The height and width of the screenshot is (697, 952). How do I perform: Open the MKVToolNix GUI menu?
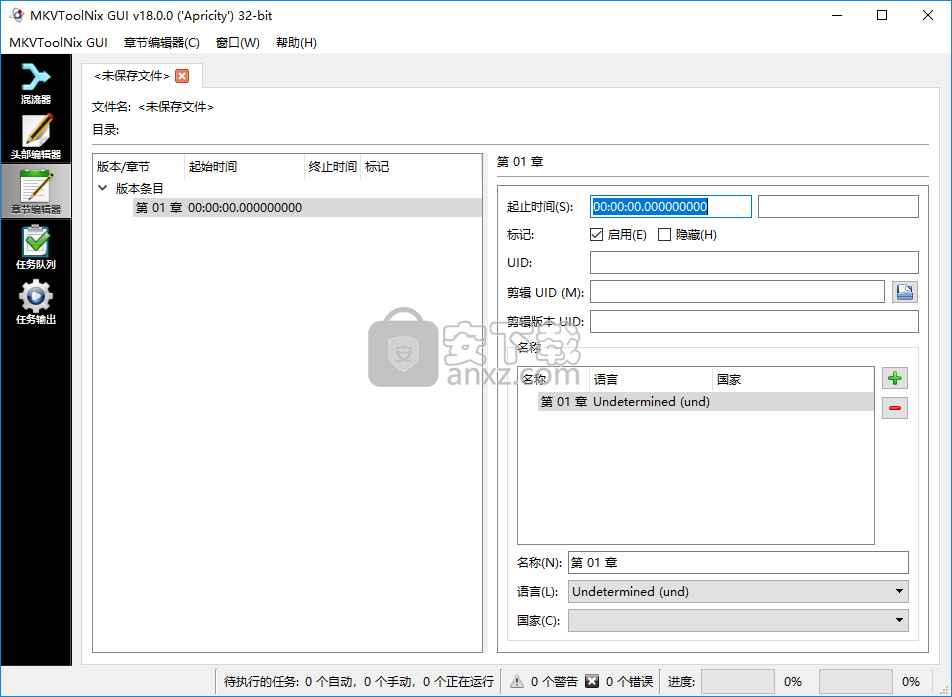pos(58,42)
